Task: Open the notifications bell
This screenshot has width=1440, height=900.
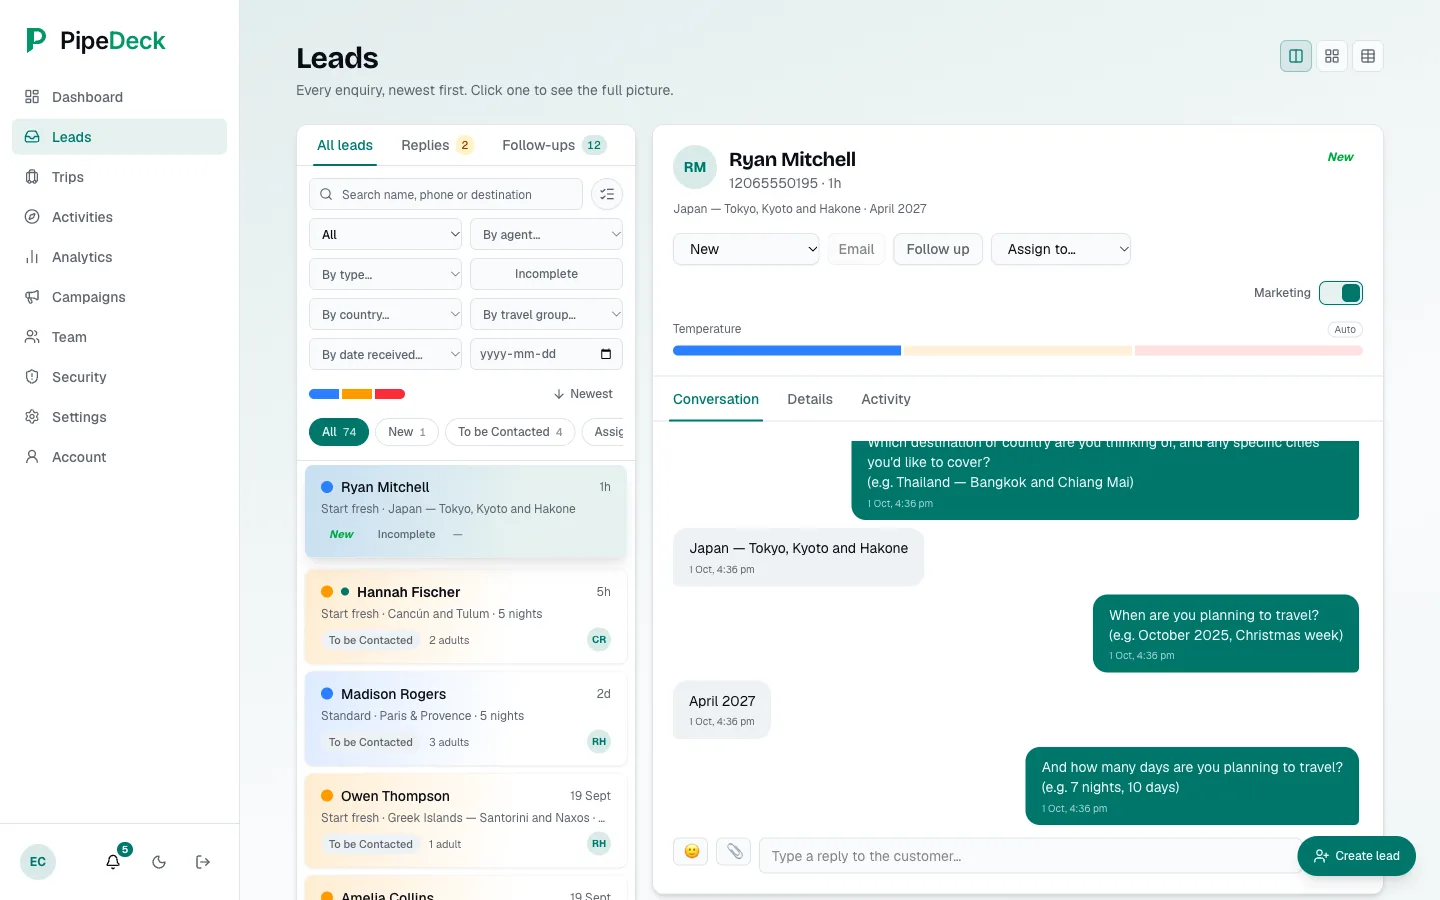Action: coord(114,861)
